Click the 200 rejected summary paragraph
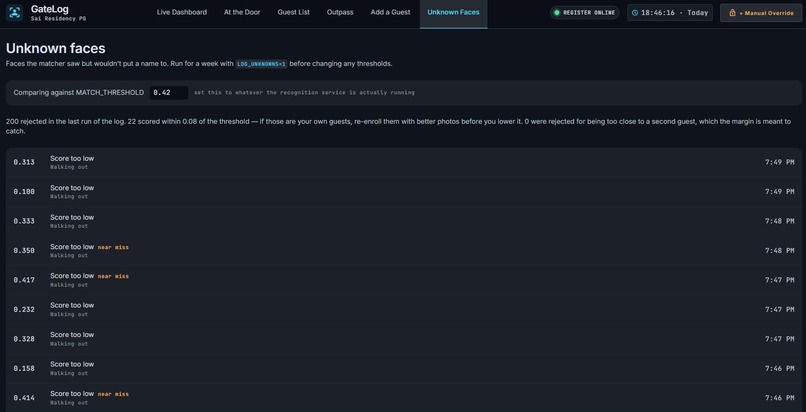806x412 pixels. 398,126
